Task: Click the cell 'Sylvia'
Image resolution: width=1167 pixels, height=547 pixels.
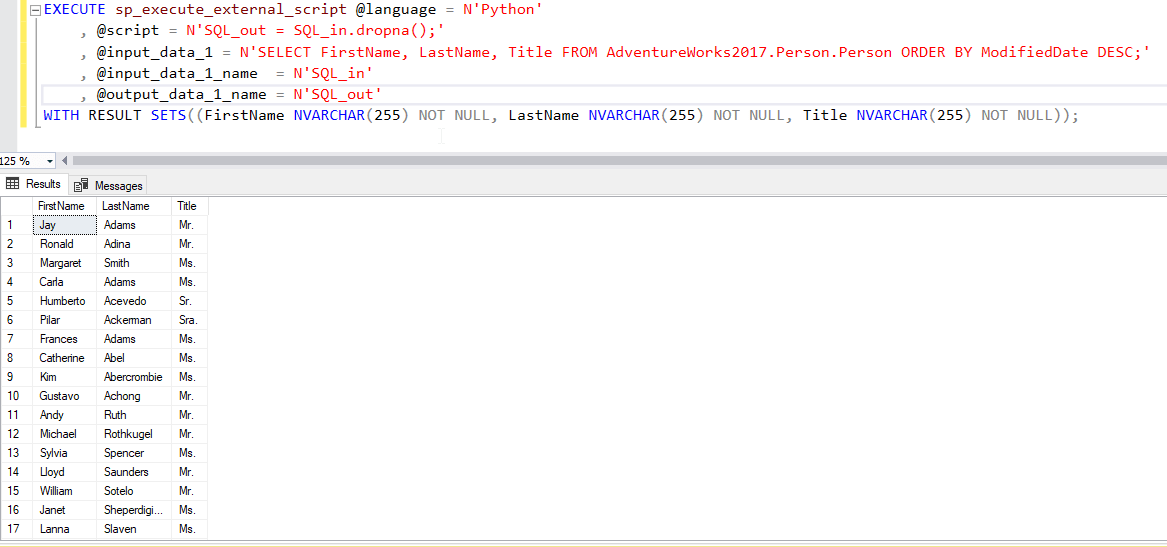Action: (65, 453)
